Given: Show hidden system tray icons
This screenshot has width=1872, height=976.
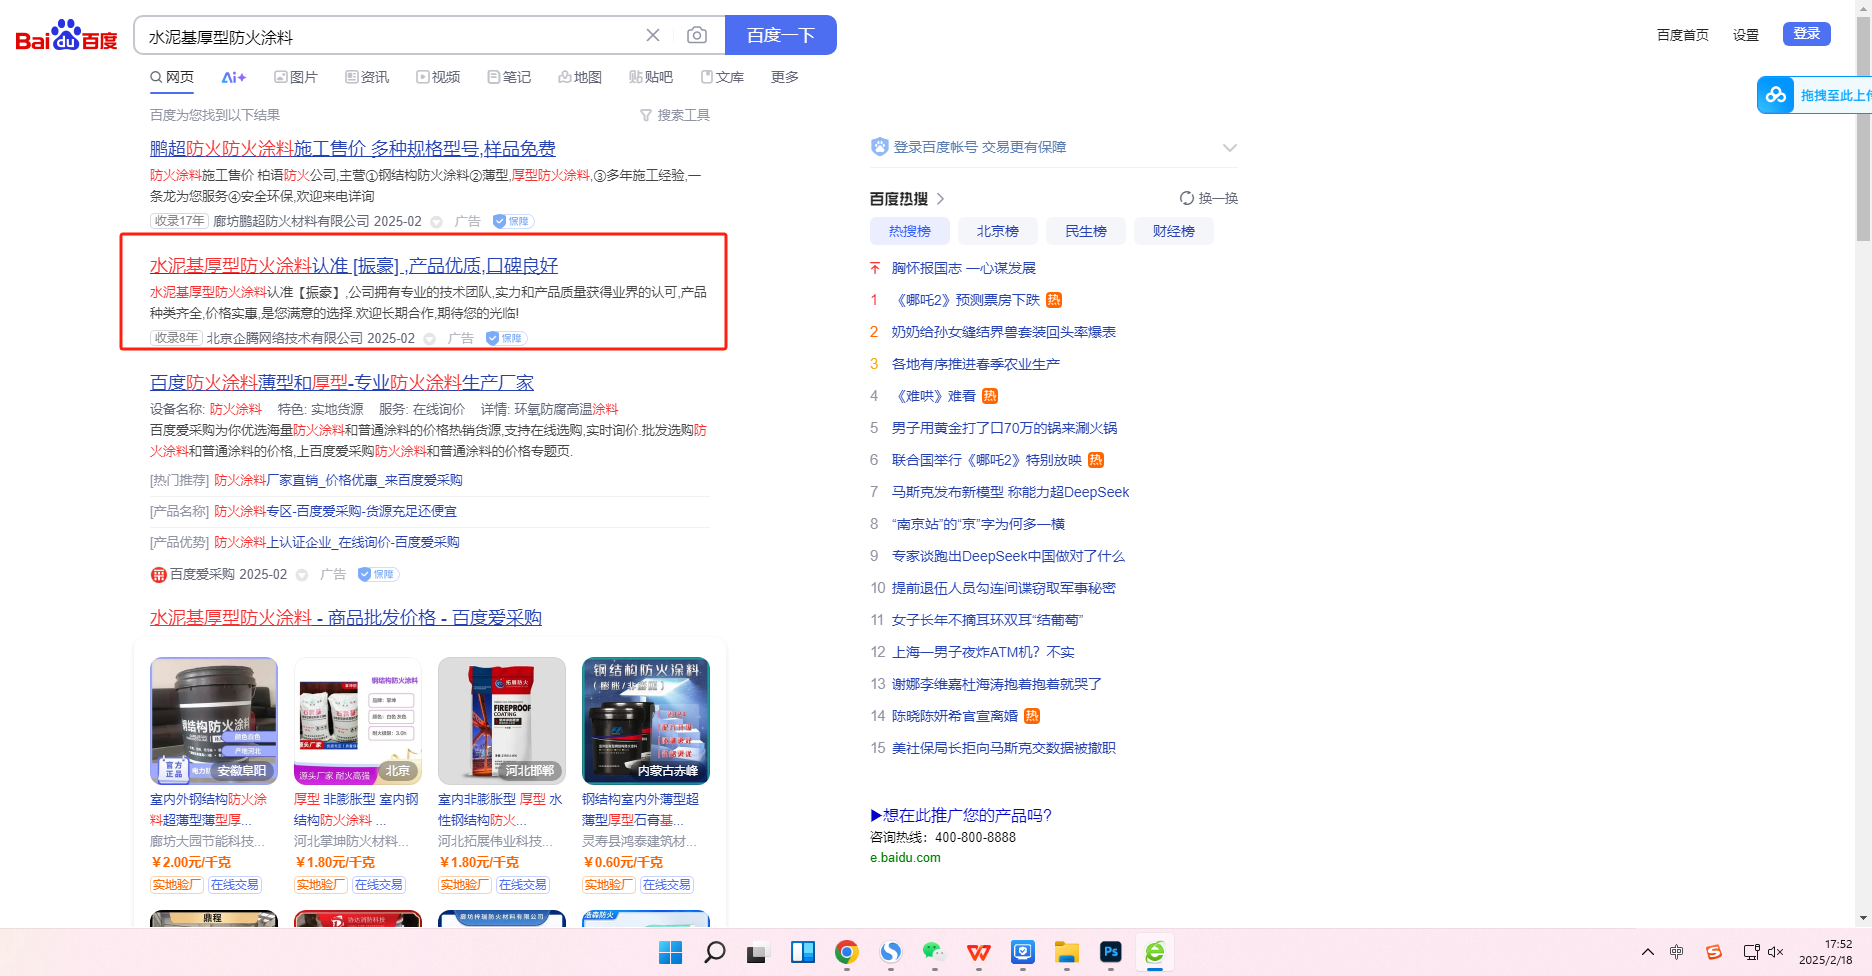Looking at the screenshot, I should 1648,952.
